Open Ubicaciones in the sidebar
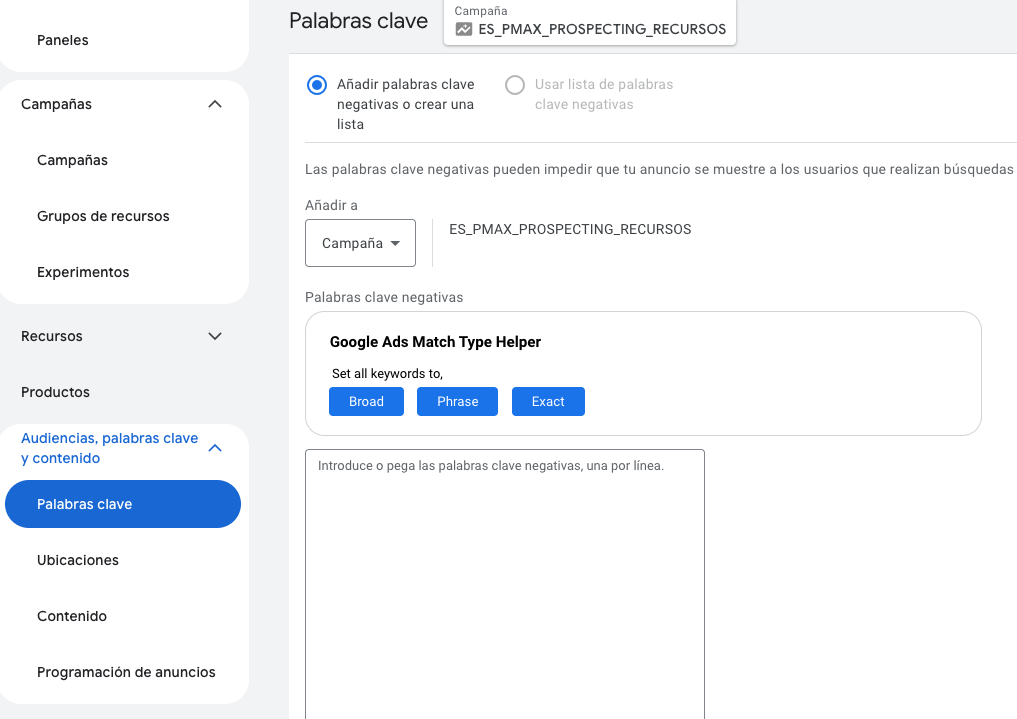Viewport: 1017px width, 719px height. click(x=78, y=560)
